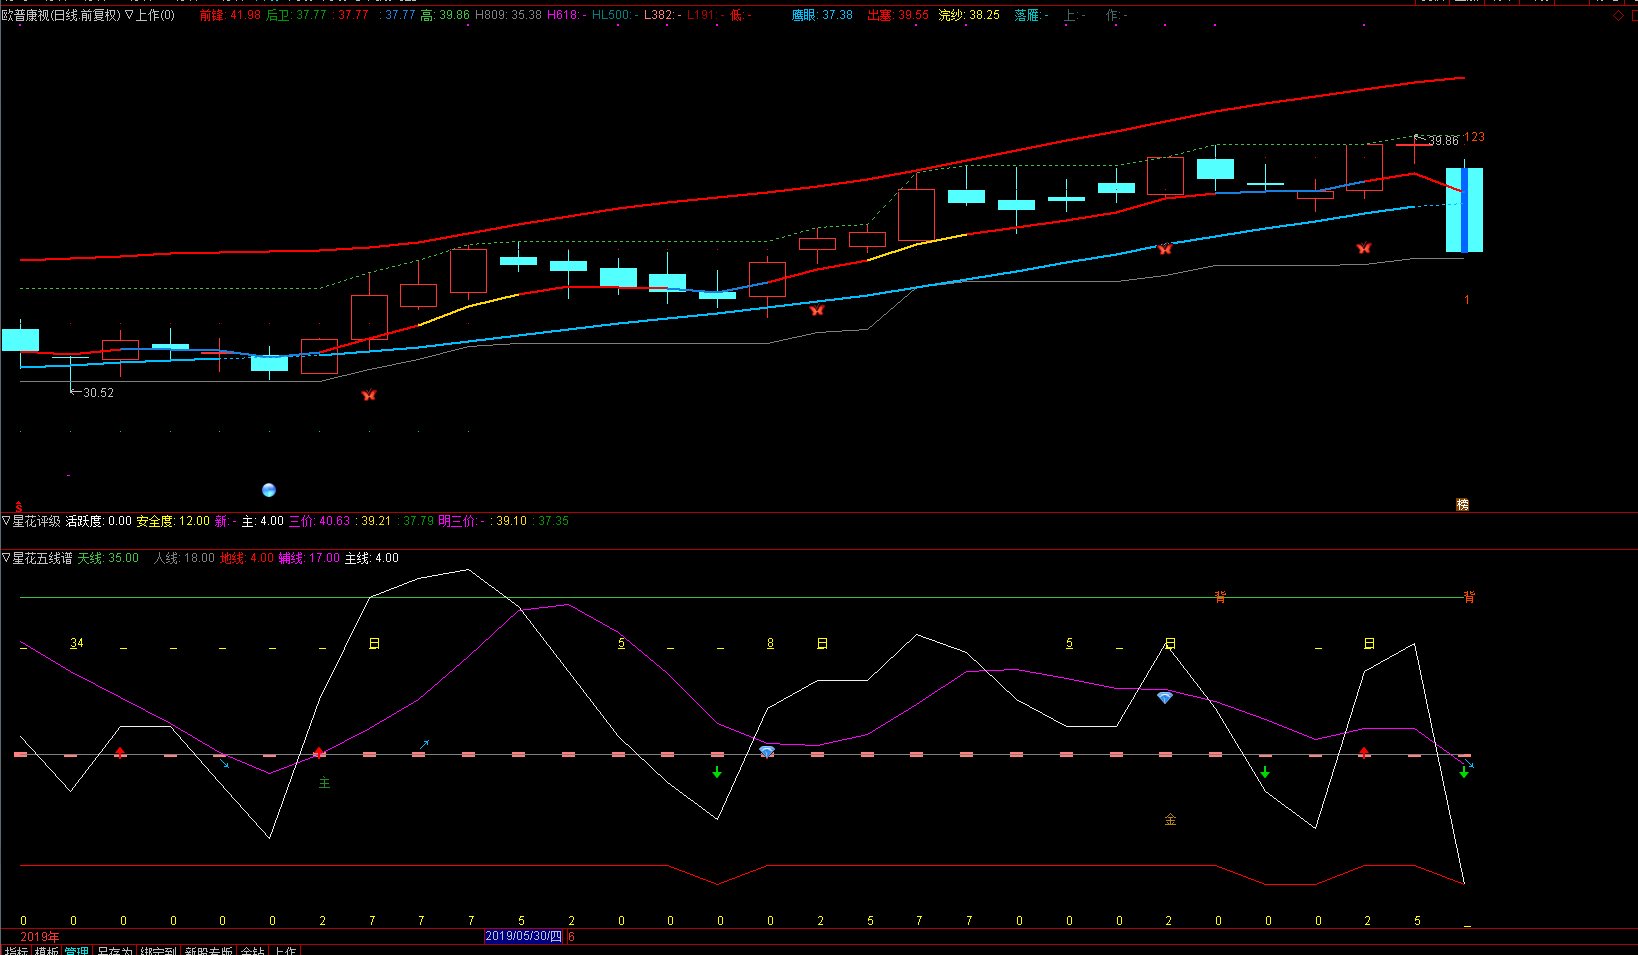The width and height of the screenshot is (1638, 955).
Task: Click the blue sphere icon below the candles
Action: pyautogui.click(x=268, y=490)
